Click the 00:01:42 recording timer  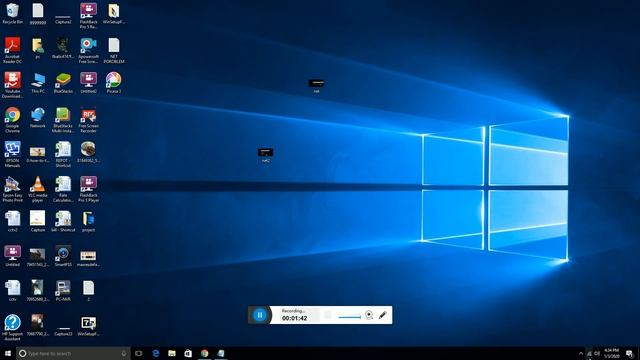click(294, 318)
